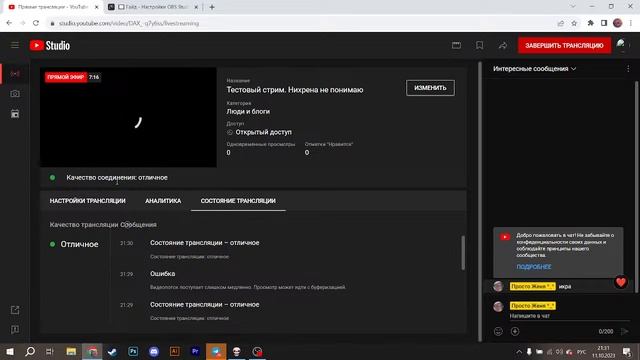640x360 pixels.
Task: Open the hamburger navigation menu
Action: pyautogui.click(x=15, y=45)
